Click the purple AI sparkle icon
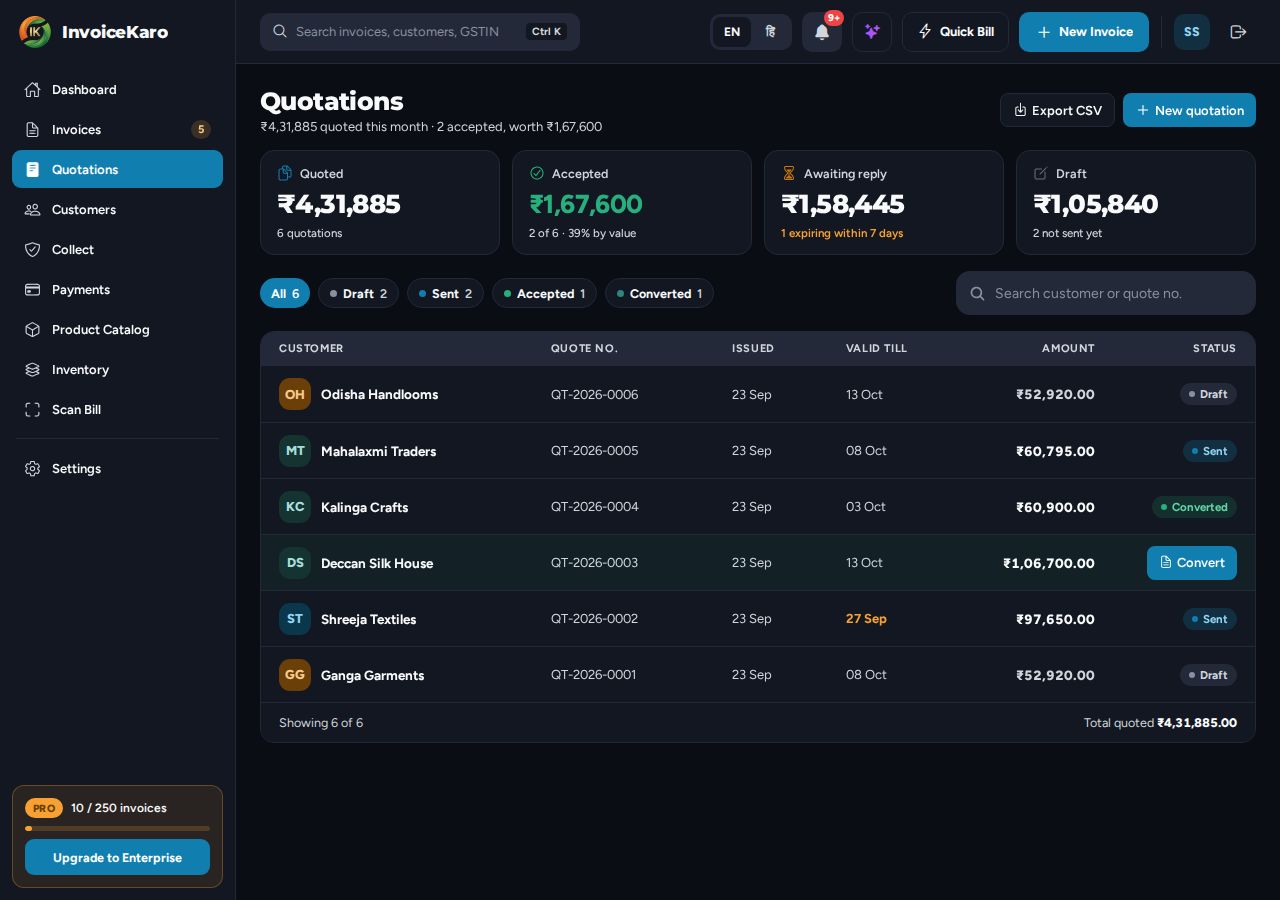The image size is (1280, 900). 872,32
